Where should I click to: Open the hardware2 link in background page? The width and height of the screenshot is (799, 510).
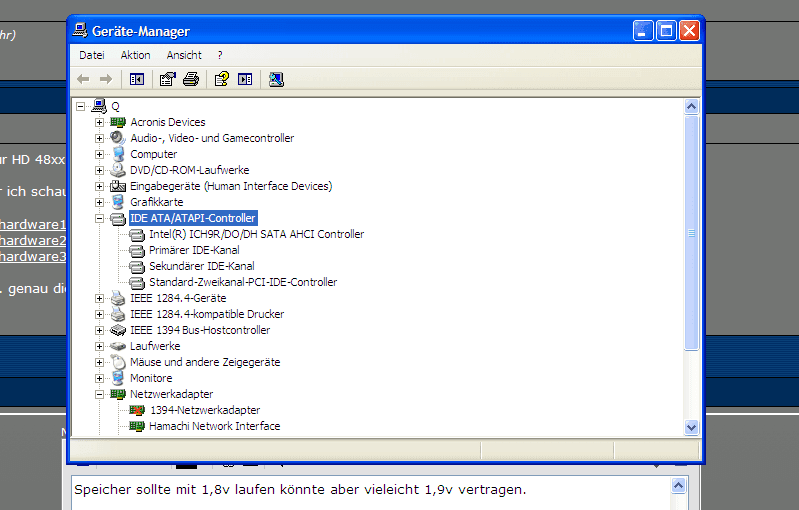click(x=33, y=240)
